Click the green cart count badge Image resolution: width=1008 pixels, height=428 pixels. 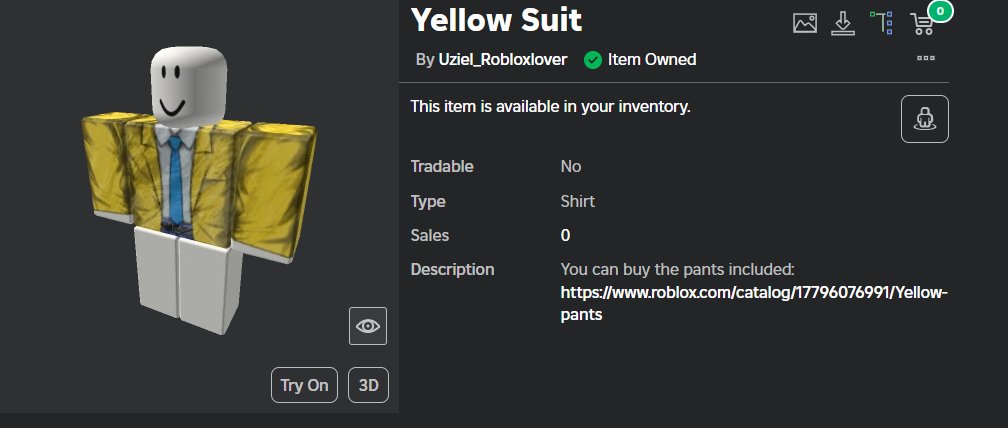click(x=940, y=11)
